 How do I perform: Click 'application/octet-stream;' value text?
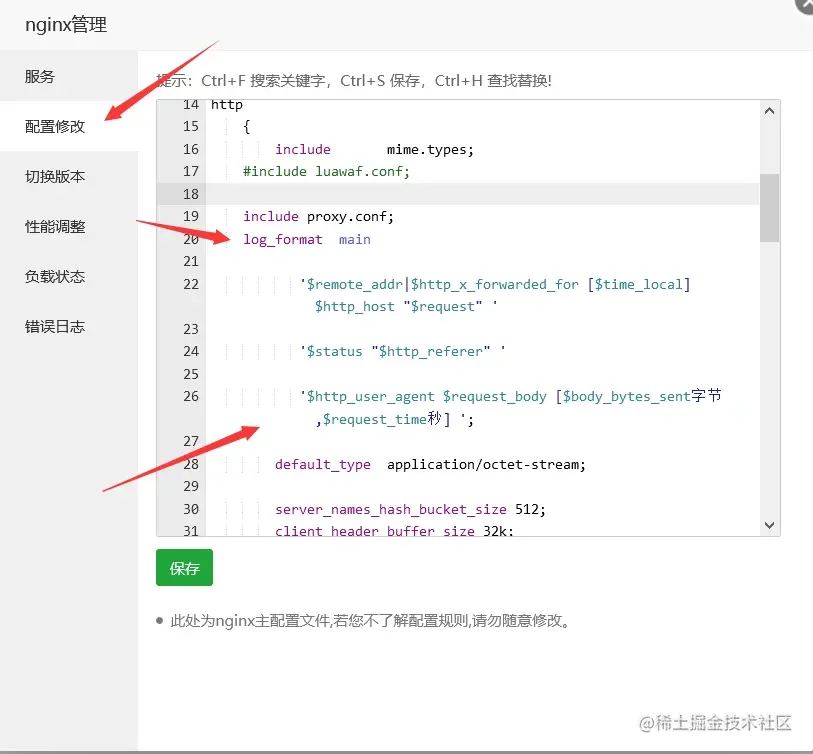point(486,465)
